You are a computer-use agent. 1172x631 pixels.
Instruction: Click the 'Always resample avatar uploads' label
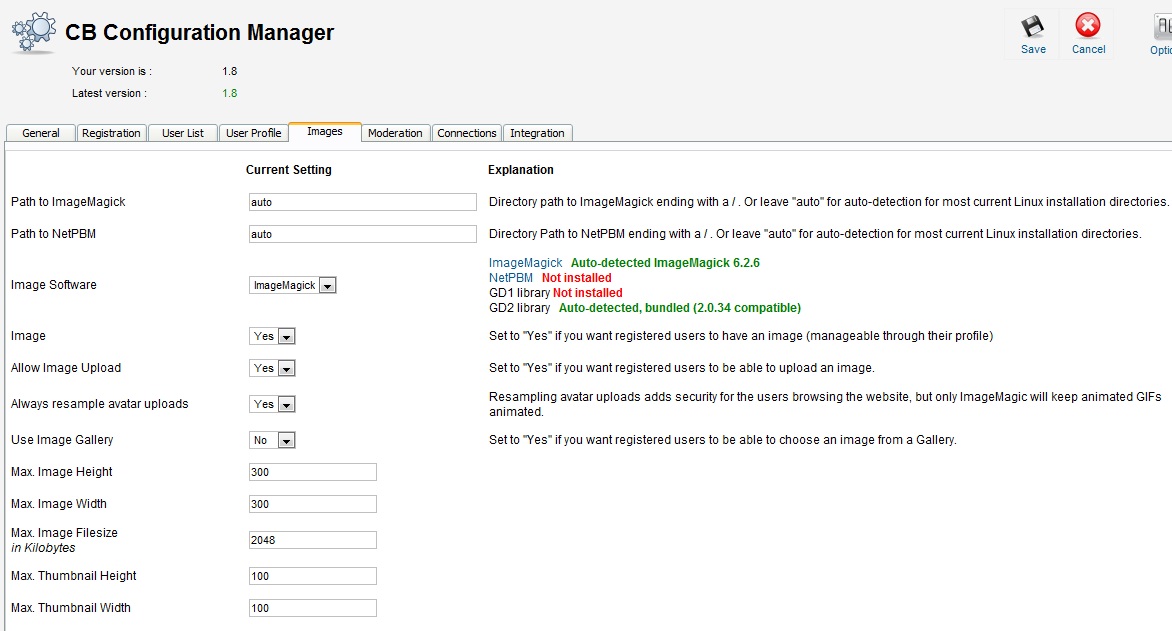(x=99, y=404)
